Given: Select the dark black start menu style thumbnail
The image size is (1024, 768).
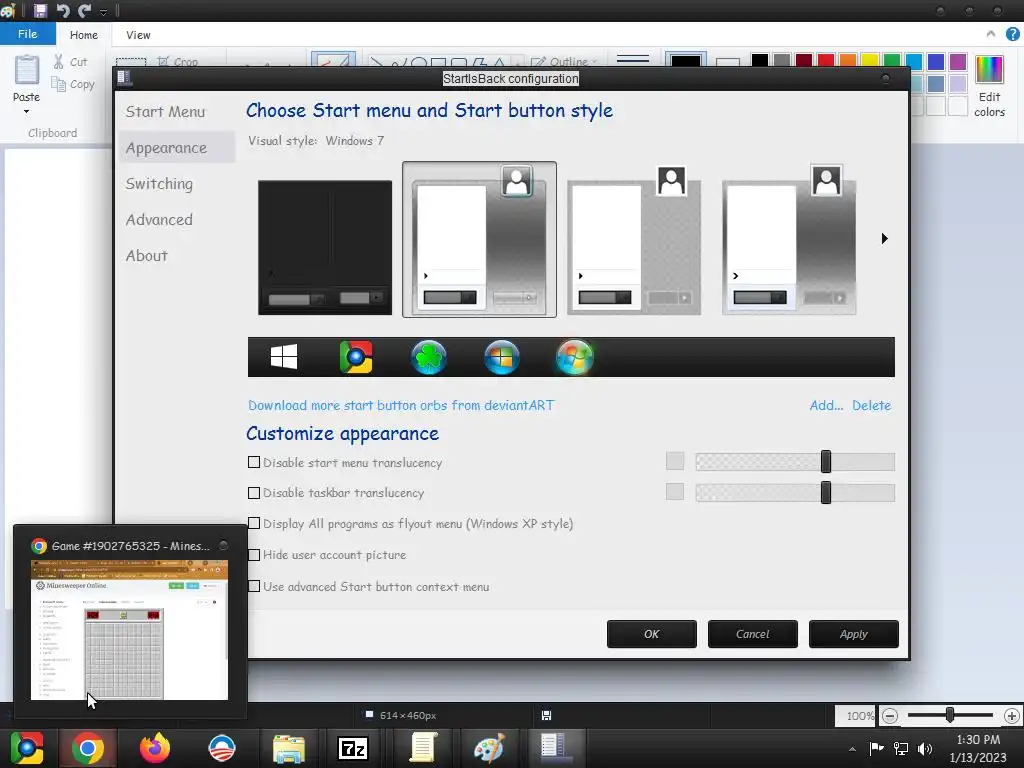Looking at the screenshot, I should (325, 248).
